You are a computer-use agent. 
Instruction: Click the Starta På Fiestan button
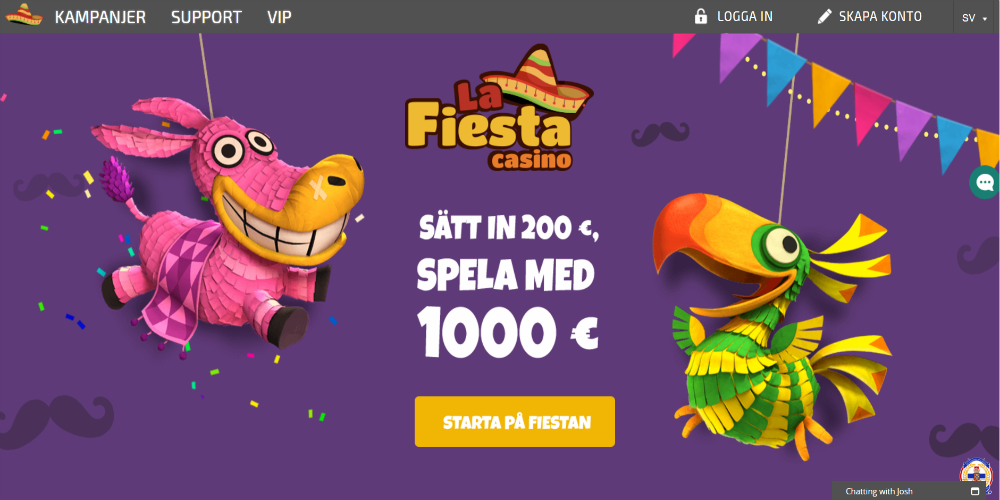point(515,422)
